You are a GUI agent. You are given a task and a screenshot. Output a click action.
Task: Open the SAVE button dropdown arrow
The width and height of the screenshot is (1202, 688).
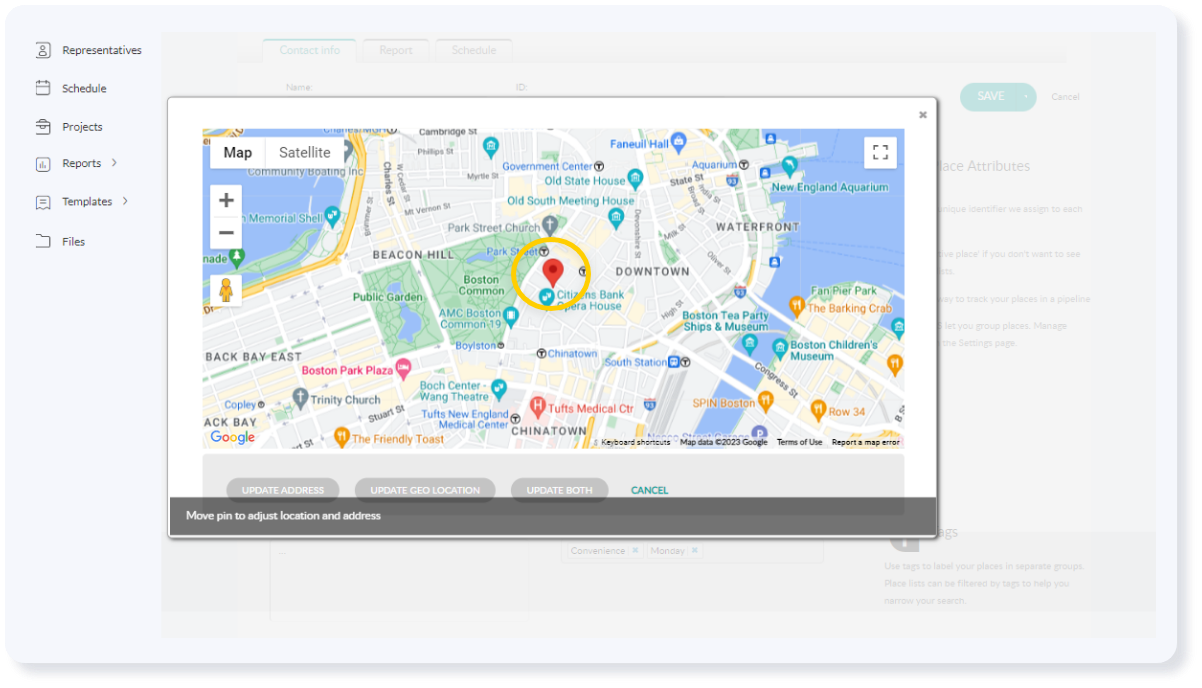[1026, 97]
